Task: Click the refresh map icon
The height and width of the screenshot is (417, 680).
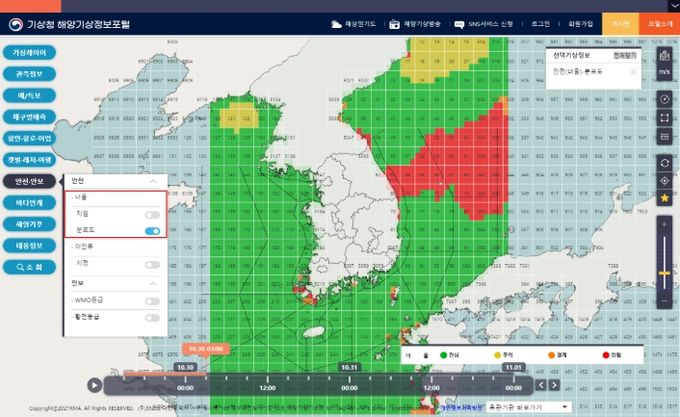Action: pos(665,161)
